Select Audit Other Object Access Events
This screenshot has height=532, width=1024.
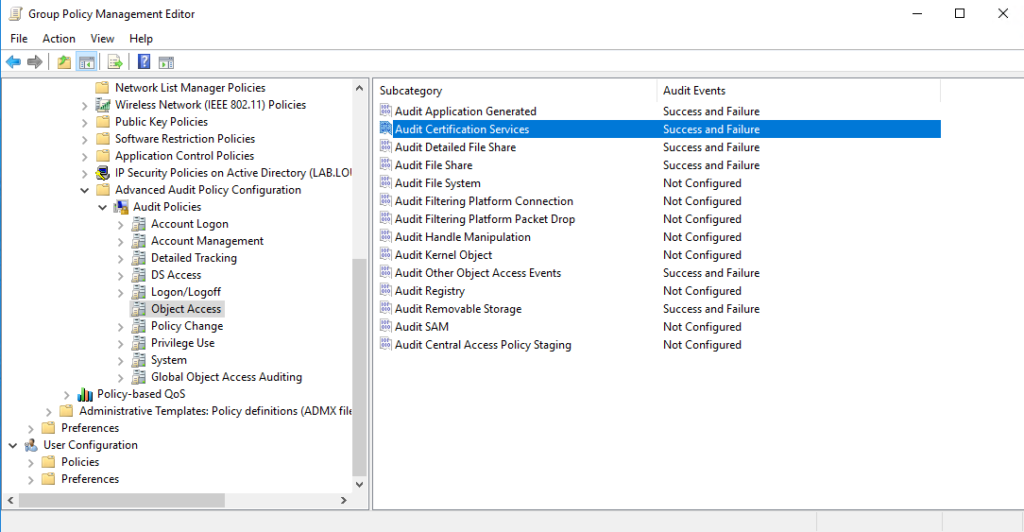tap(477, 273)
